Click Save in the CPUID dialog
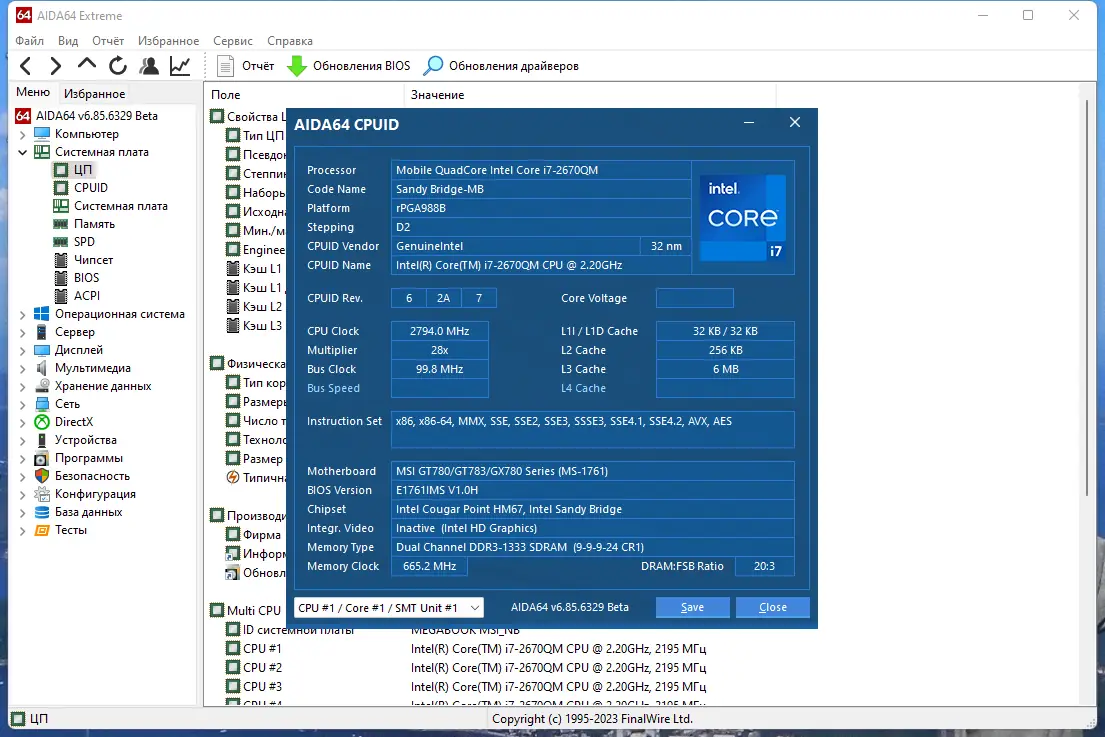The image size is (1105, 737). tap(692, 607)
